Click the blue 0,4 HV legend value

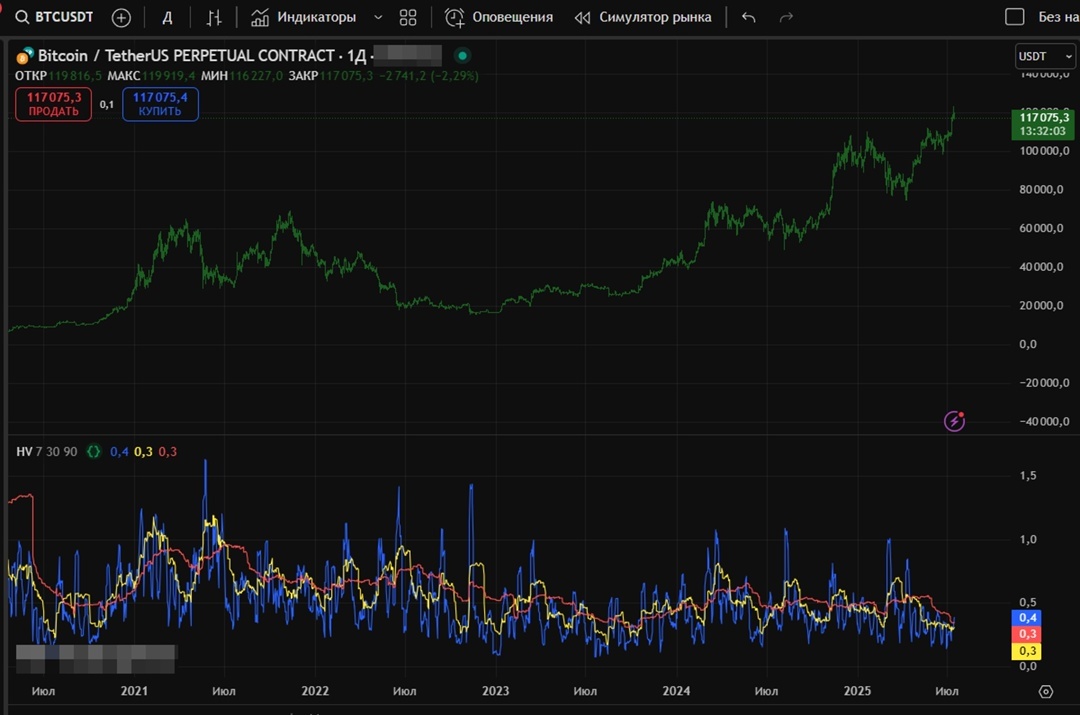click(119, 452)
